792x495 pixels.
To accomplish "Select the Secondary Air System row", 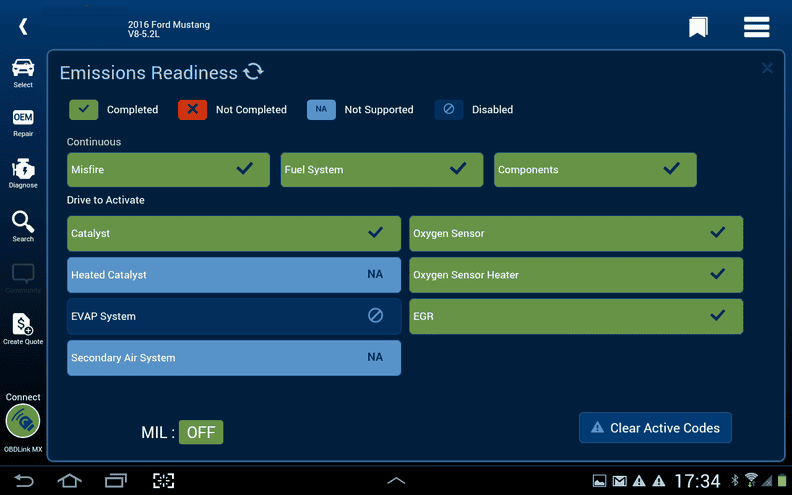I will click(234, 358).
